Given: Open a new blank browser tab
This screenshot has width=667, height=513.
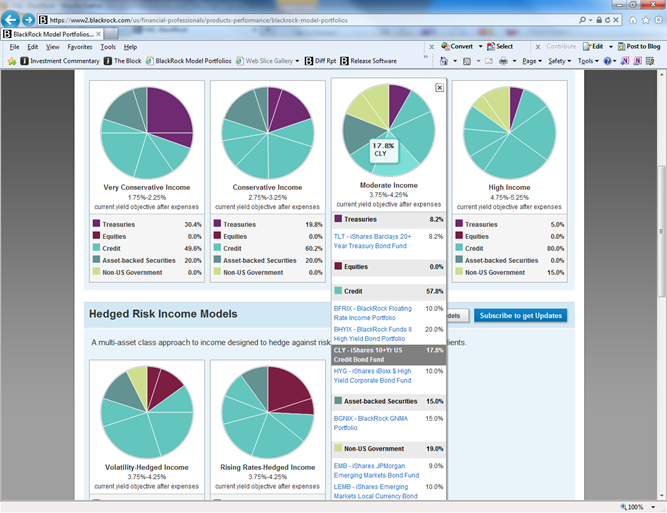Looking at the screenshot, I should click(x=111, y=34).
